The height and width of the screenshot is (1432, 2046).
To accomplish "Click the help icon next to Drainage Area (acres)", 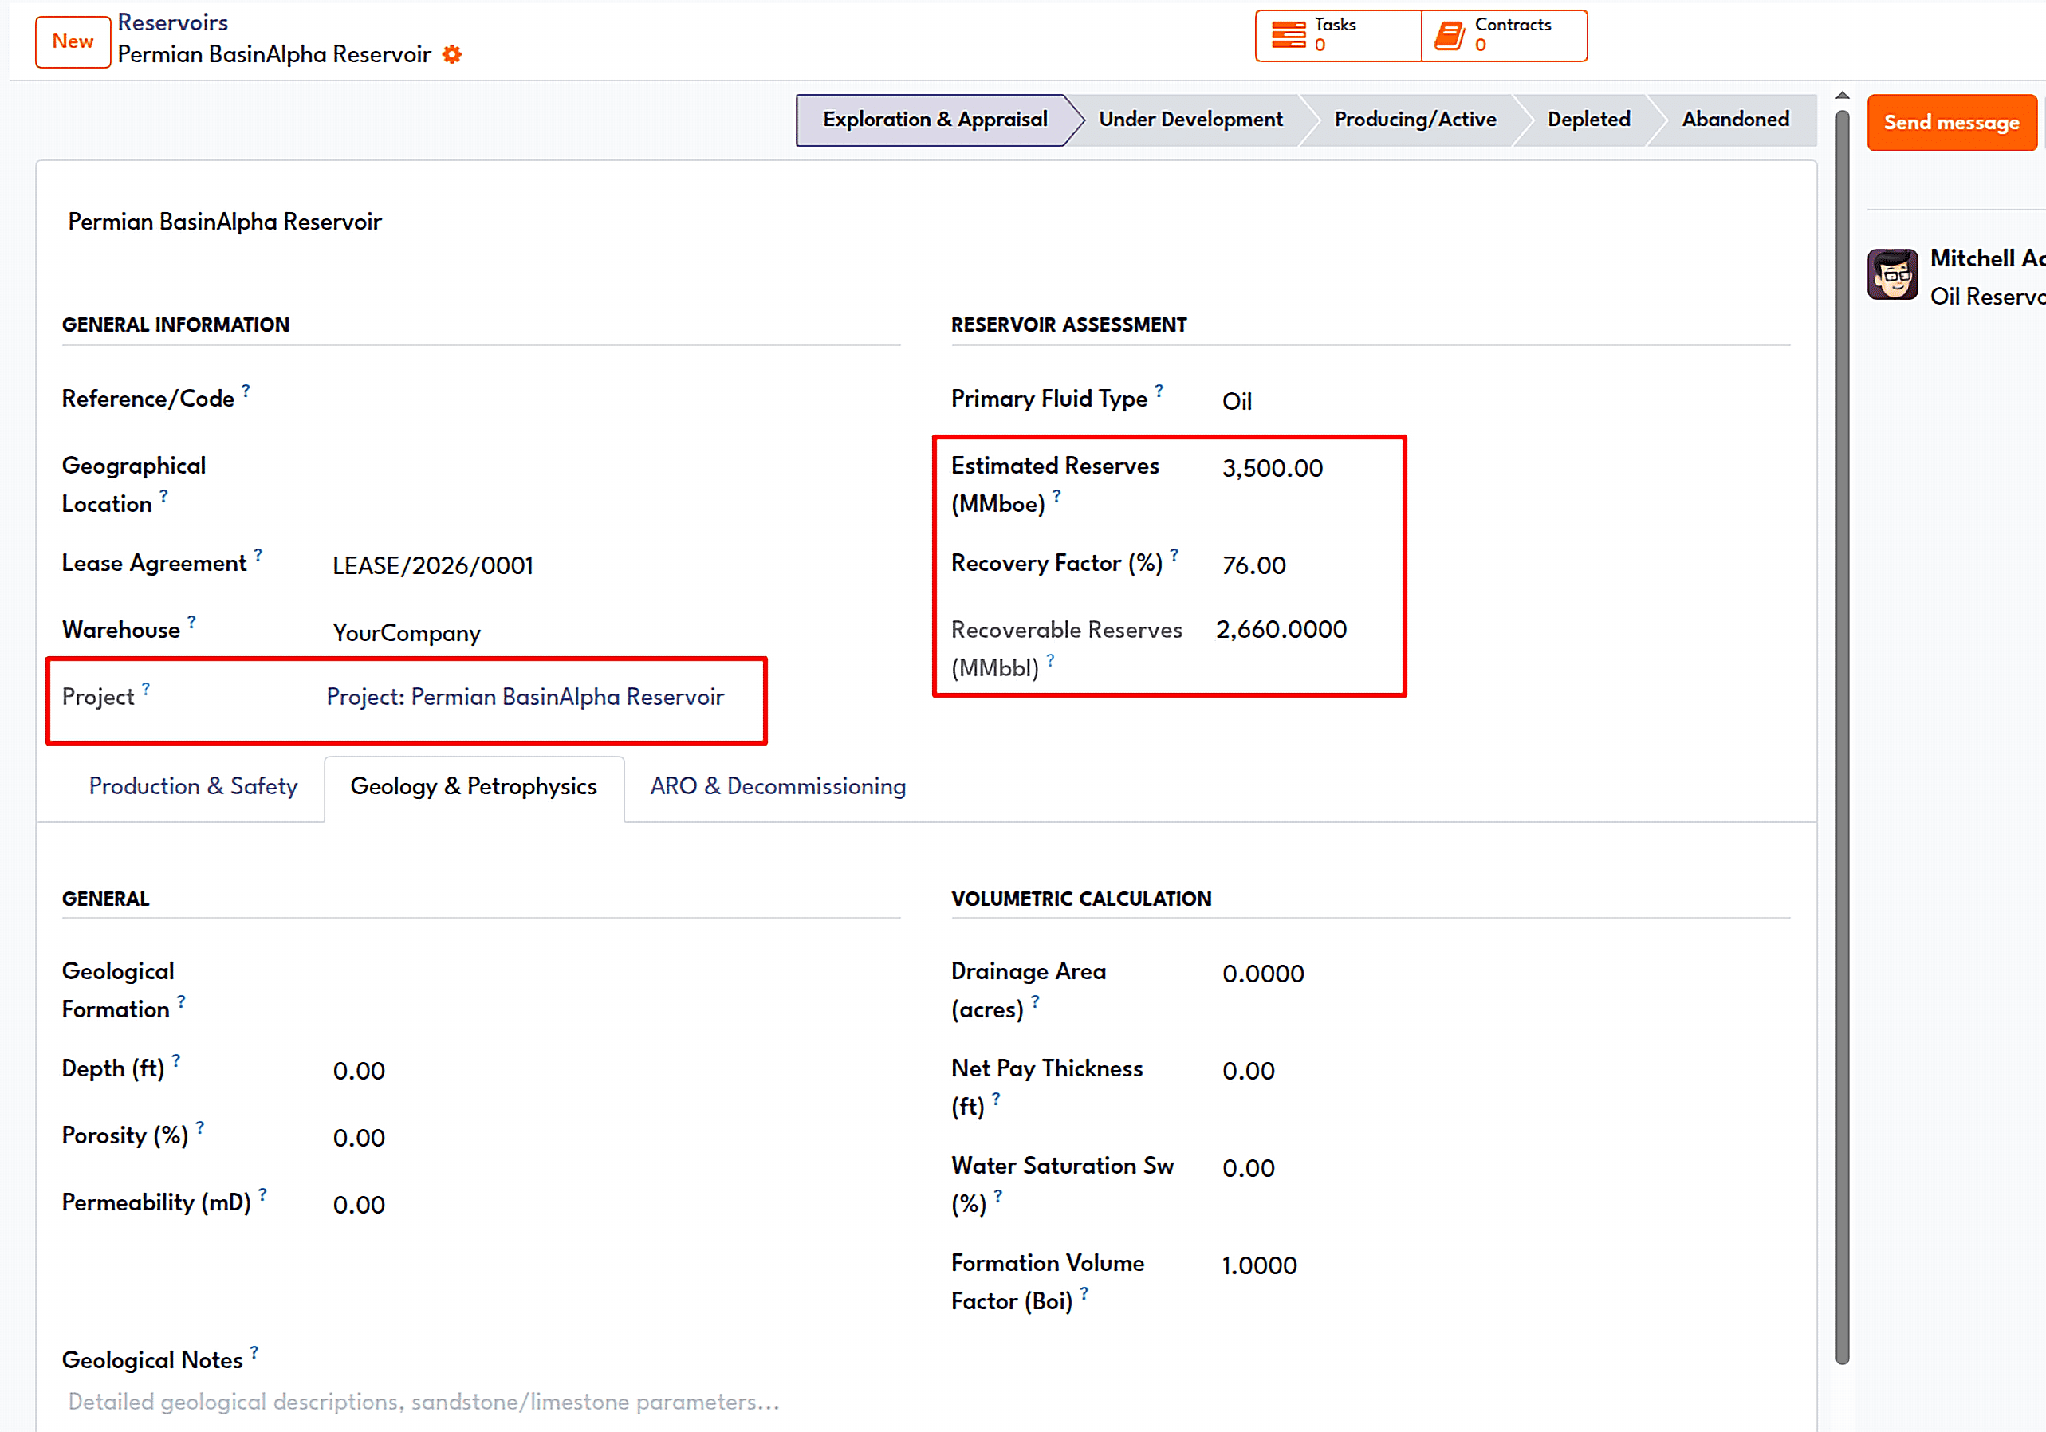I will 1035,1001.
